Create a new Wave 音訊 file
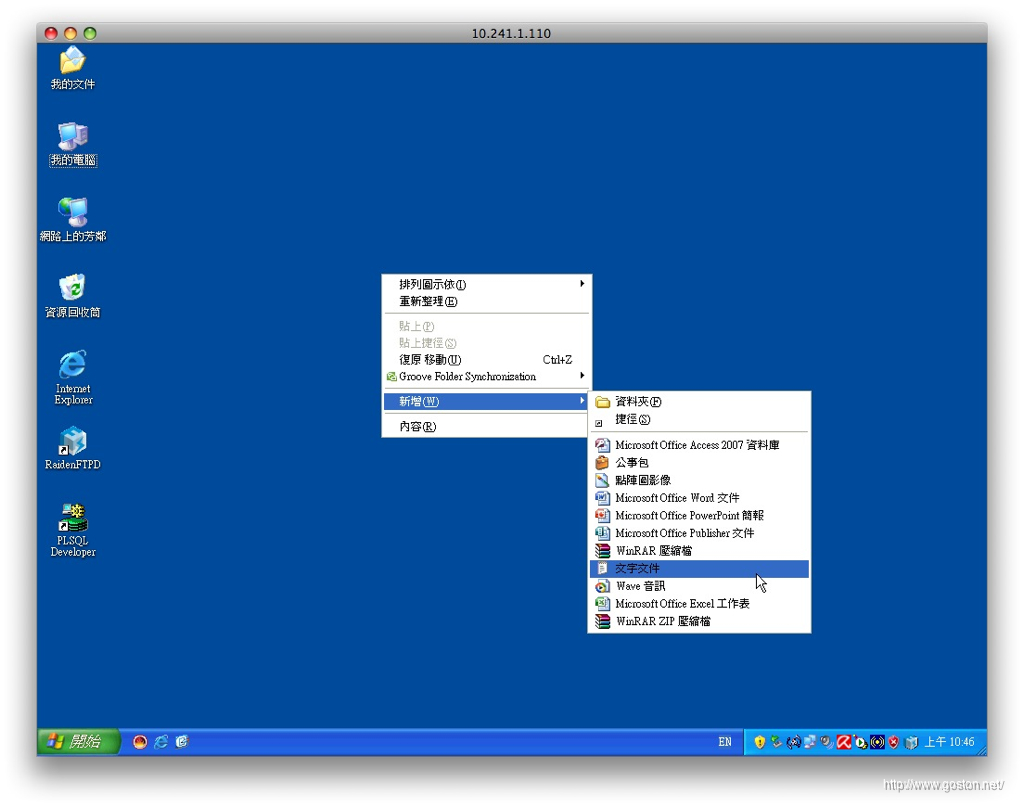The height and width of the screenshot is (807, 1024). click(x=699, y=586)
